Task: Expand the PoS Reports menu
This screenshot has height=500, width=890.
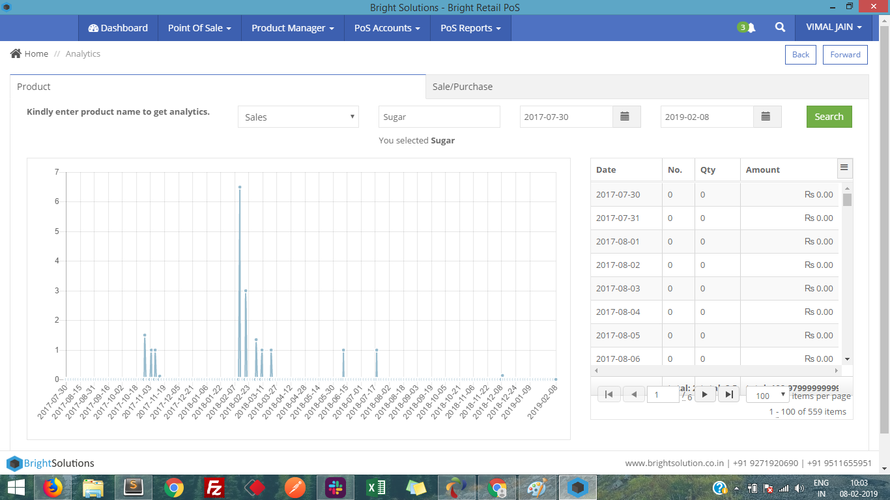Action: [x=471, y=28]
